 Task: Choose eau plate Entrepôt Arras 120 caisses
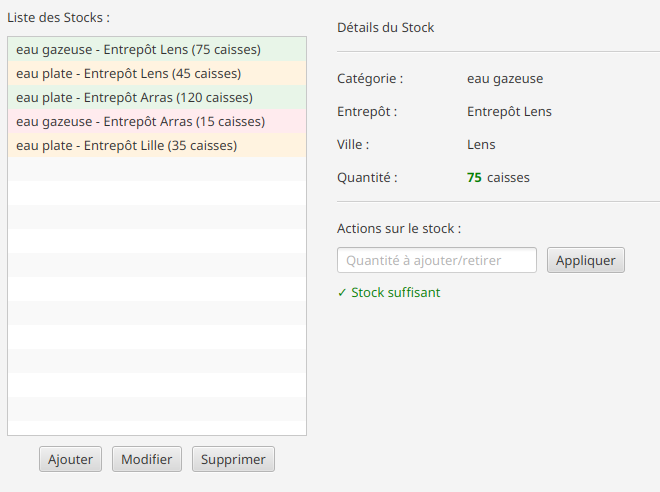click(x=157, y=97)
